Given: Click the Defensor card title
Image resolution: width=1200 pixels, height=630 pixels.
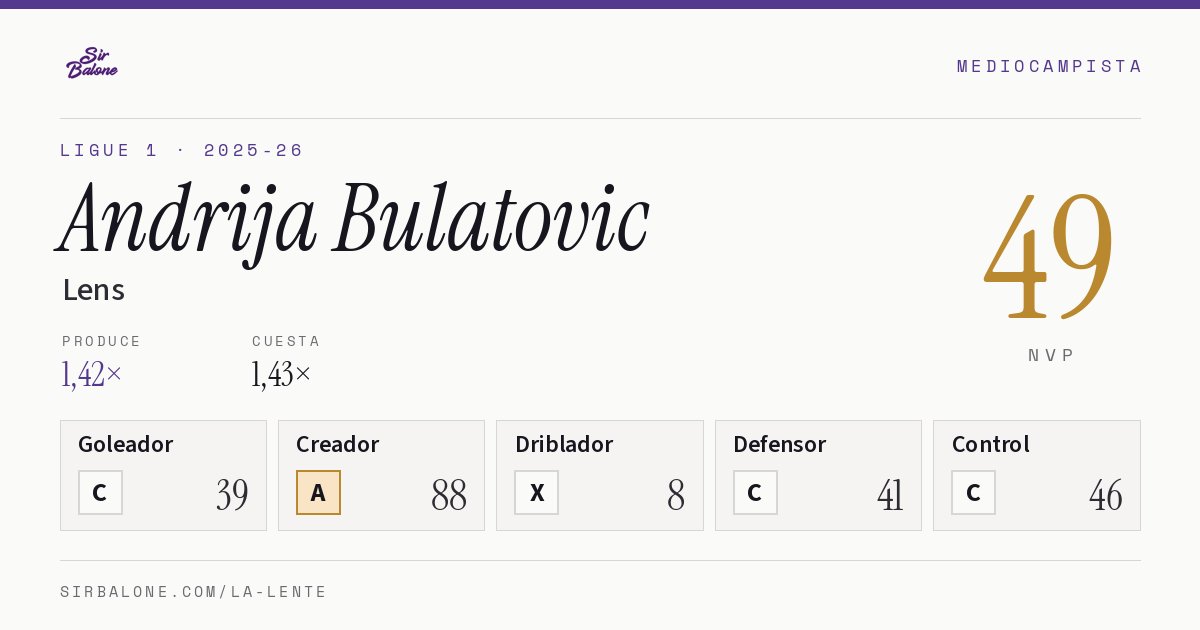Looking at the screenshot, I should tap(780, 444).
